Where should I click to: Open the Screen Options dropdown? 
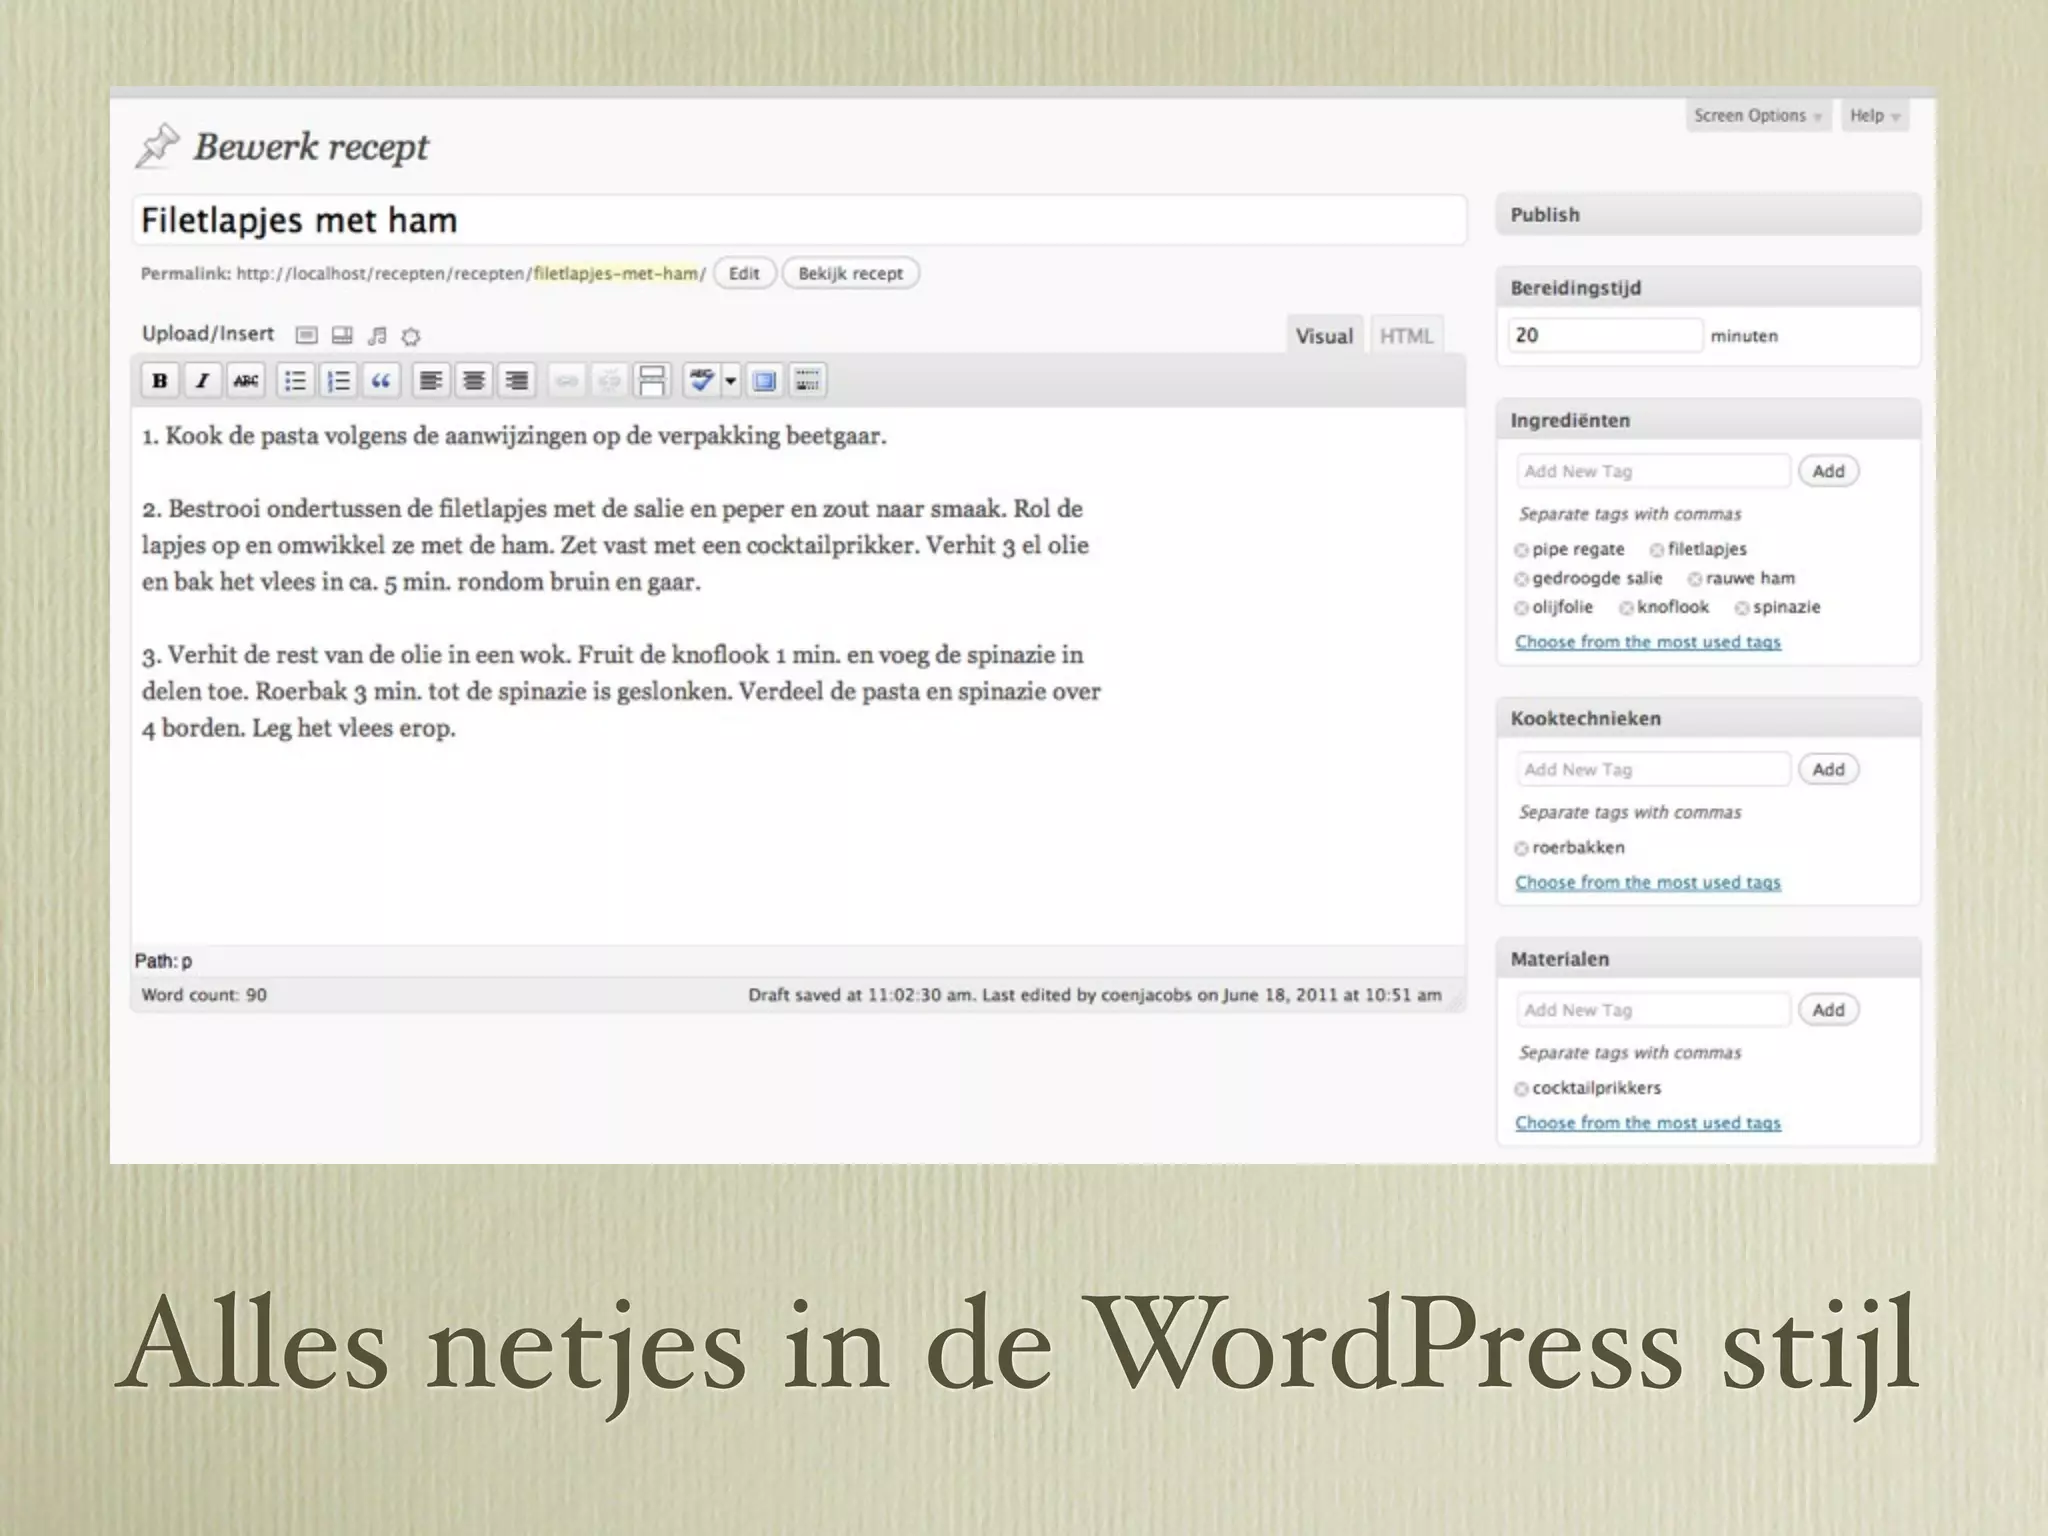click(x=1757, y=115)
